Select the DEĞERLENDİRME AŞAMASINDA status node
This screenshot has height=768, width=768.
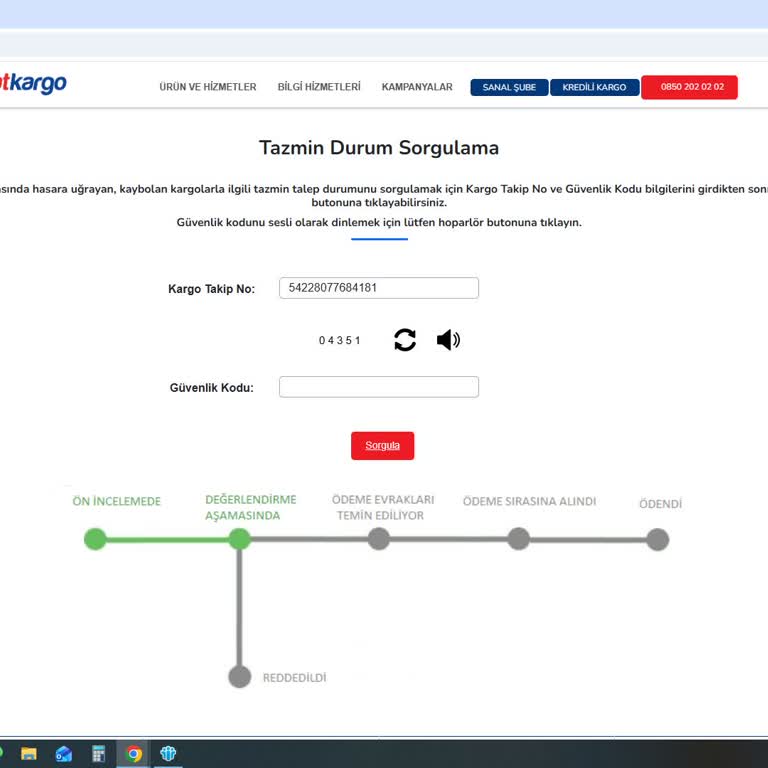coord(239,539)
